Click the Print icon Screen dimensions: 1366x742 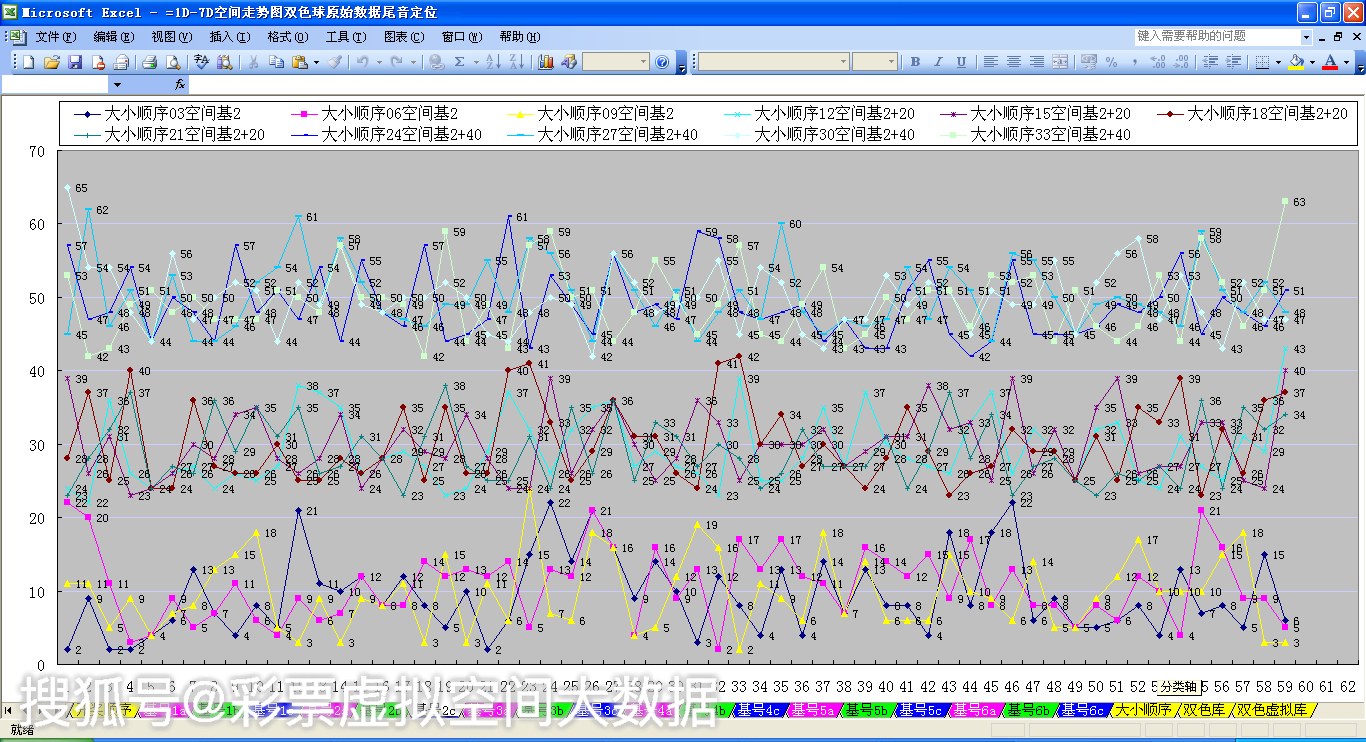tap(150, 62)
